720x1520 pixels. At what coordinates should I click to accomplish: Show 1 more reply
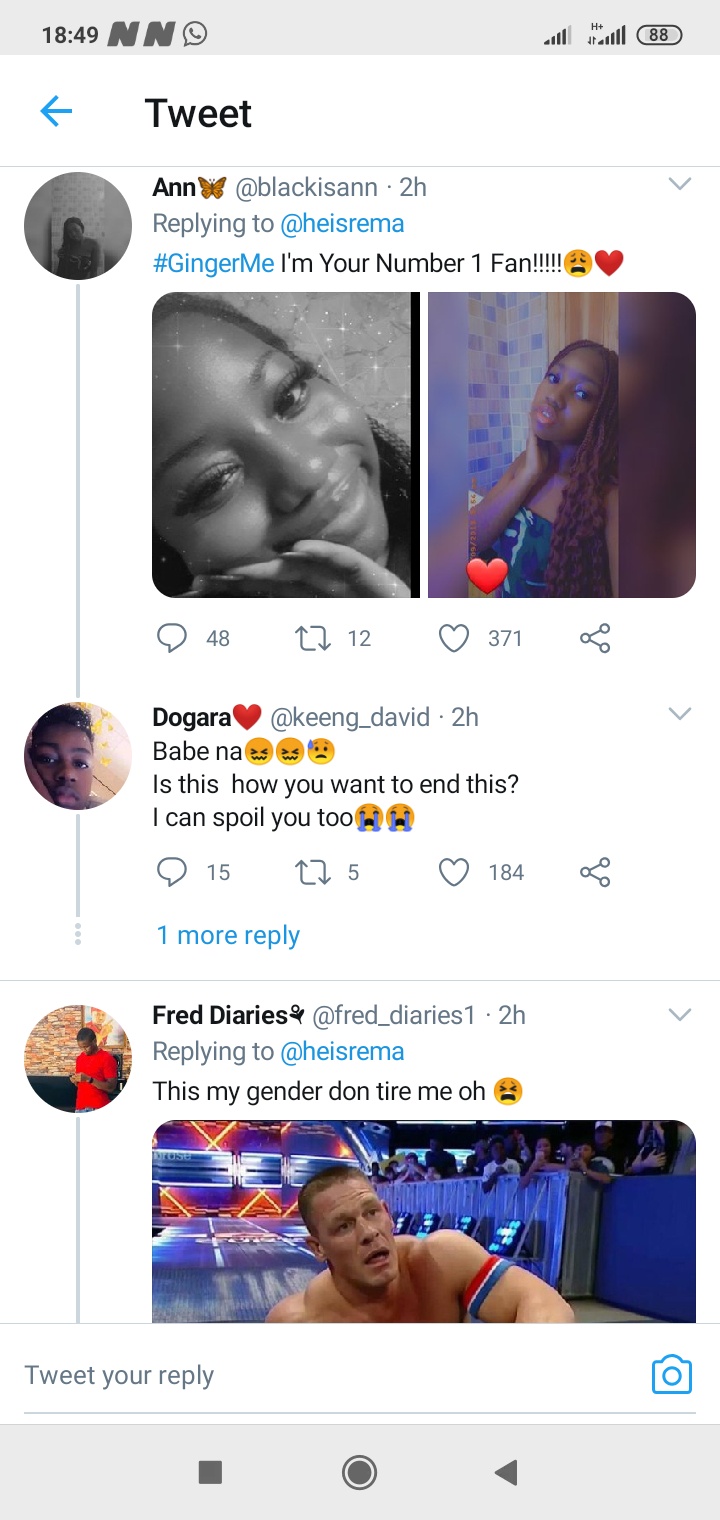[x=228, y=935]
